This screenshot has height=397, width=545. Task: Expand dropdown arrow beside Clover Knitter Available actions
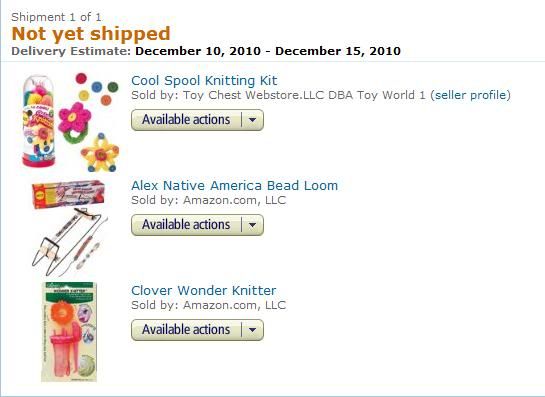[253, 330]
